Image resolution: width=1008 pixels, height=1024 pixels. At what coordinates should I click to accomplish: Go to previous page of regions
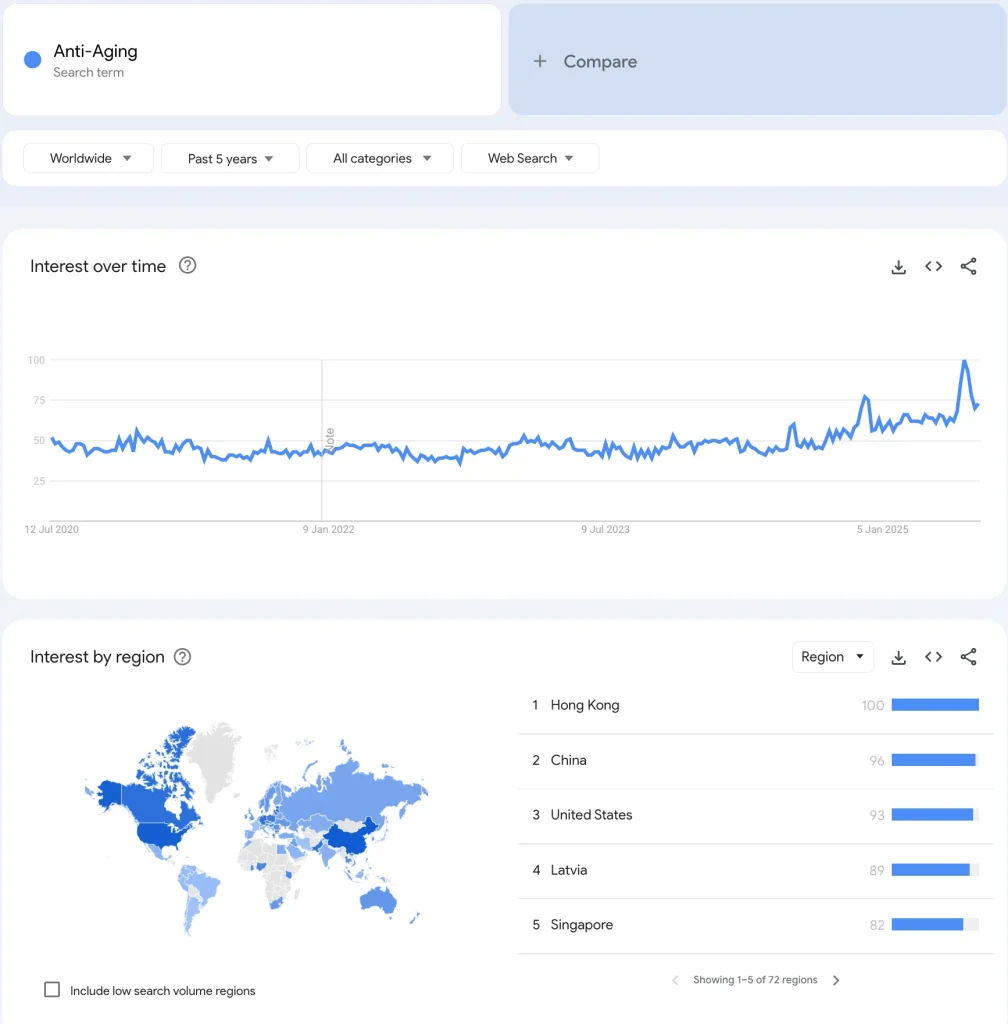coord(675,980)
